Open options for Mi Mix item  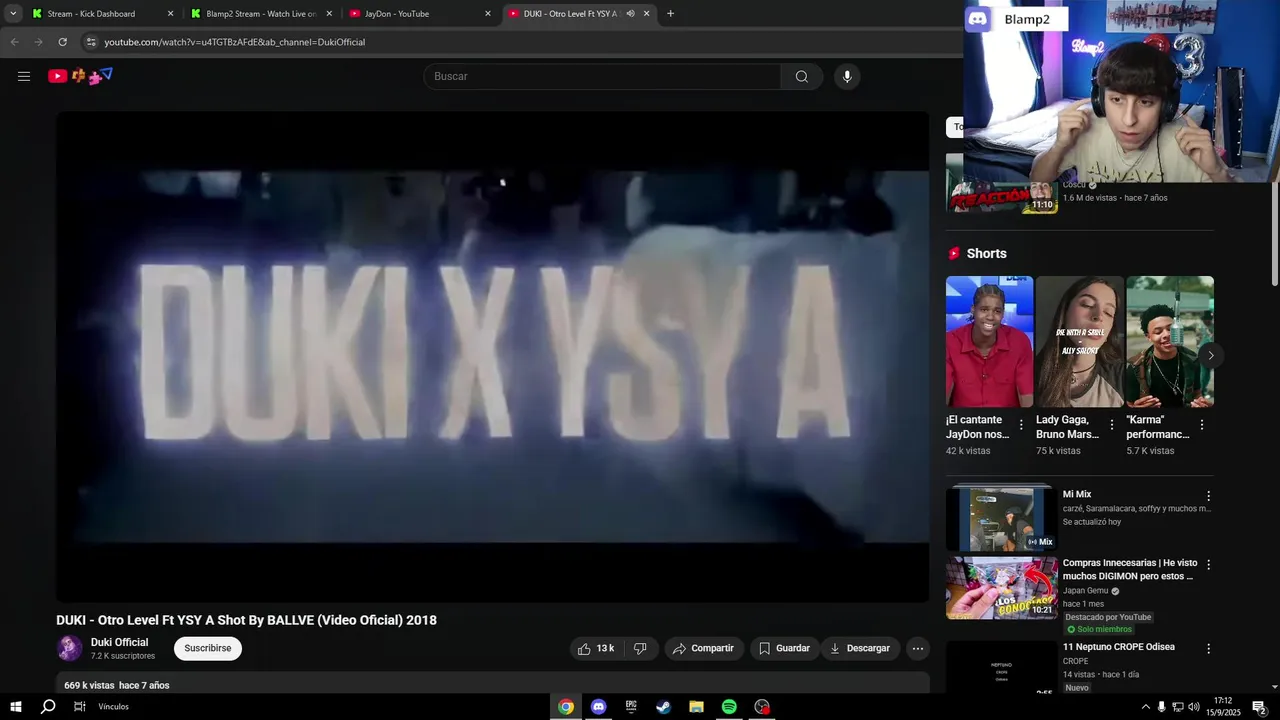coord(1208,496)
